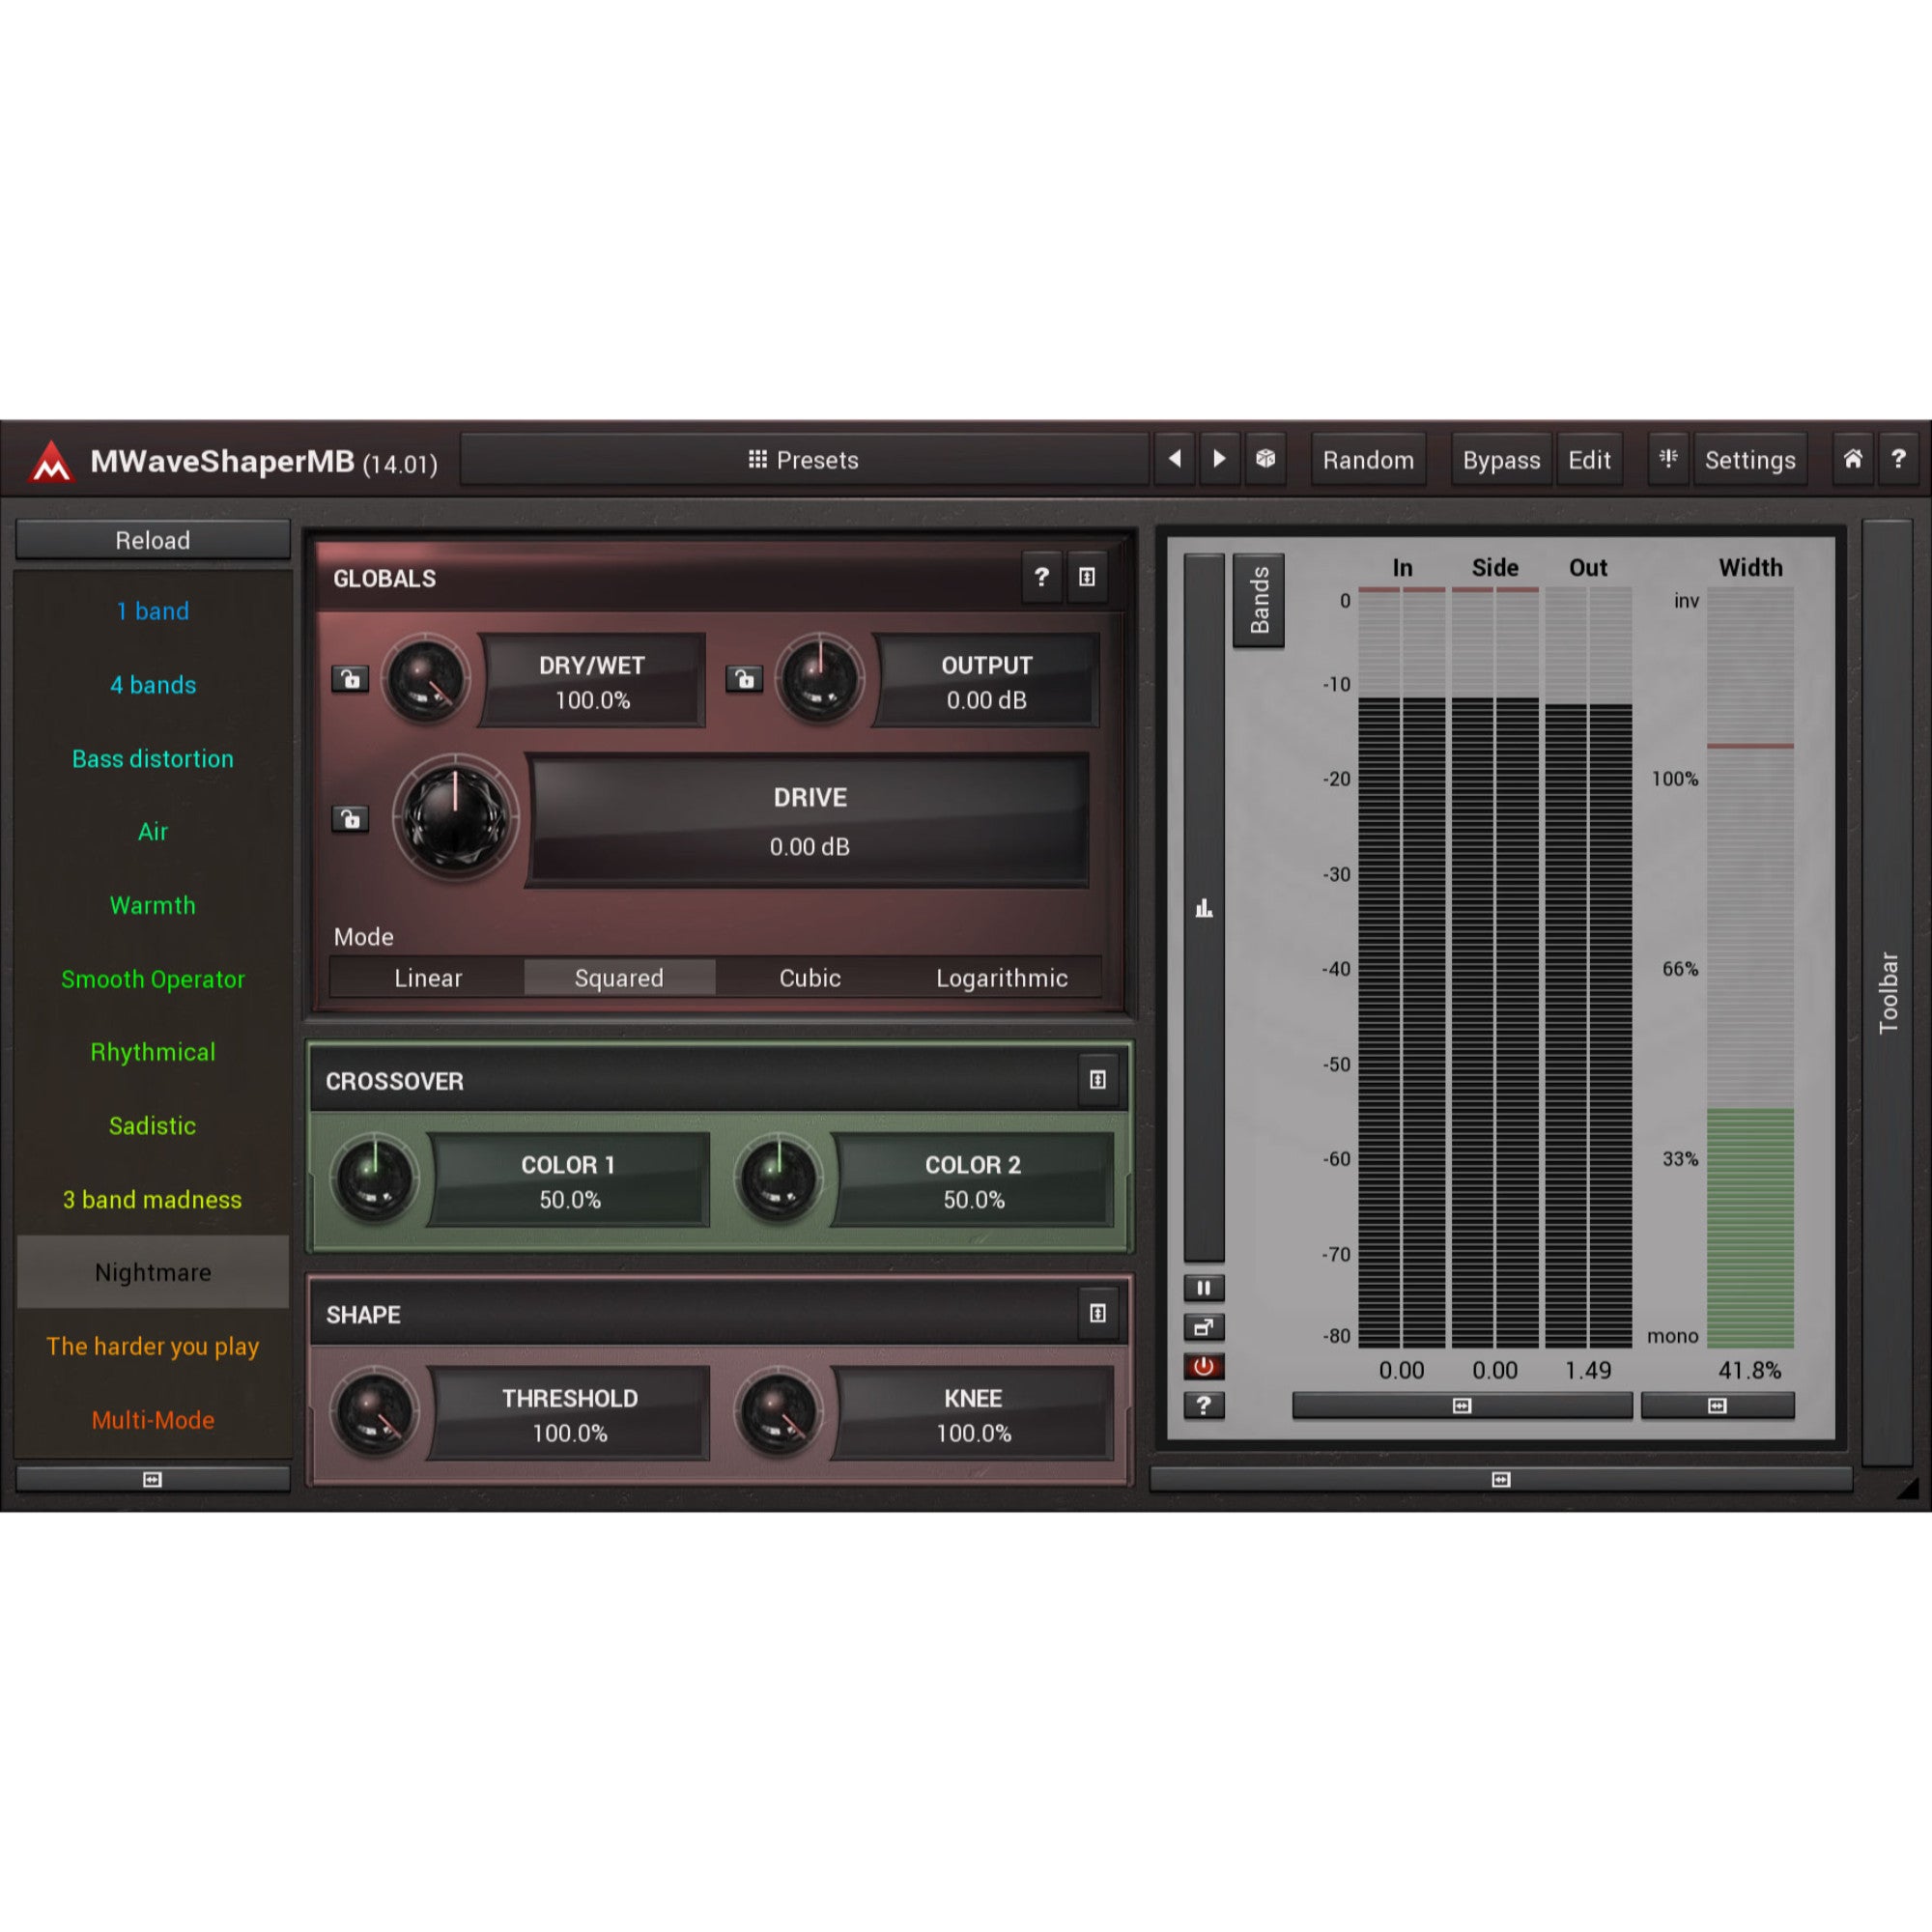Select Linear mode

click(428, 978)
